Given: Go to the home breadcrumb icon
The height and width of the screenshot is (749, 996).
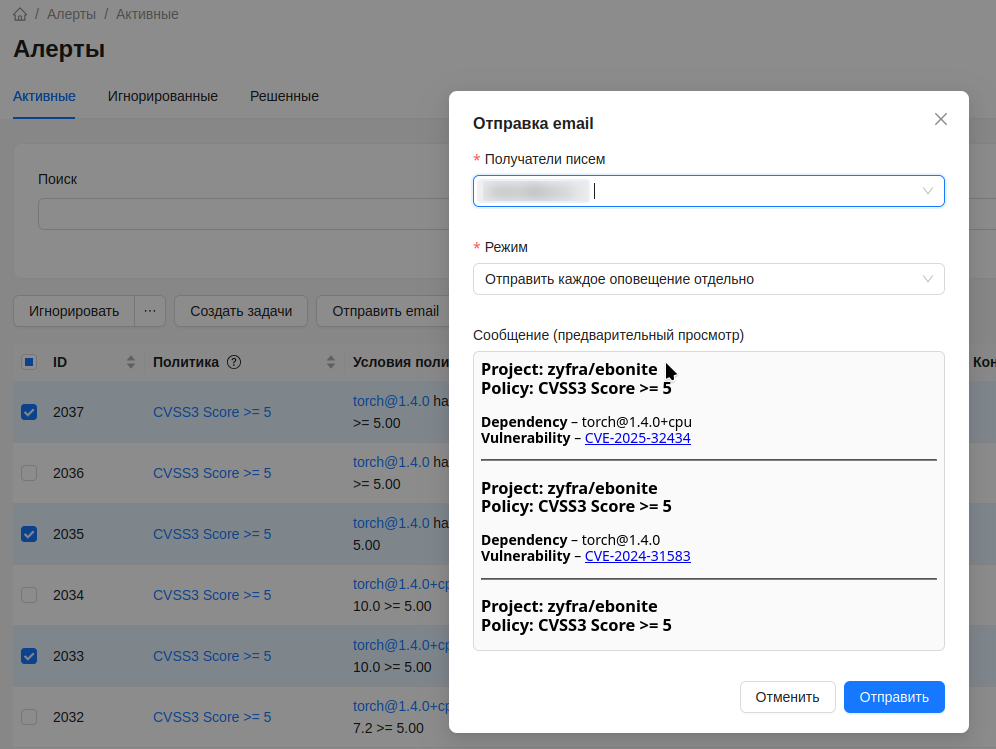Looking at the screenshot, I should [20, 14].
